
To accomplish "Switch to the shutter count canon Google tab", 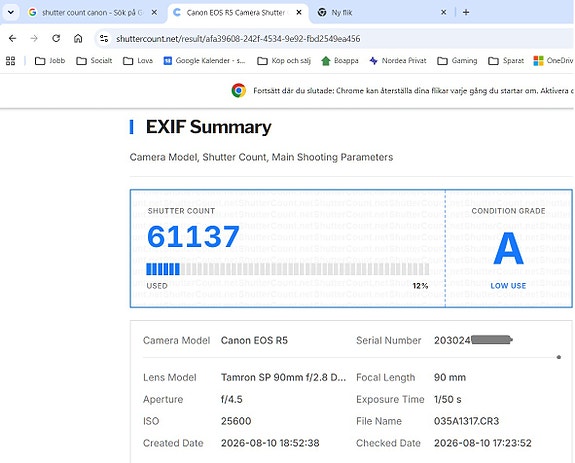I will pyautogui.click(x=88, y=12).
